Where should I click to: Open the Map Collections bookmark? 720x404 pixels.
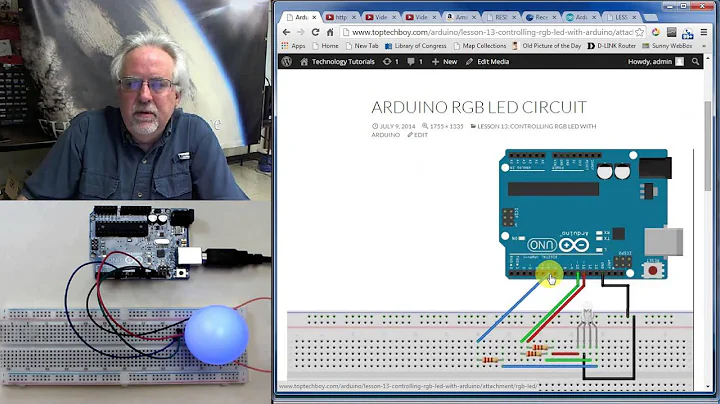[x=479, y=46]
